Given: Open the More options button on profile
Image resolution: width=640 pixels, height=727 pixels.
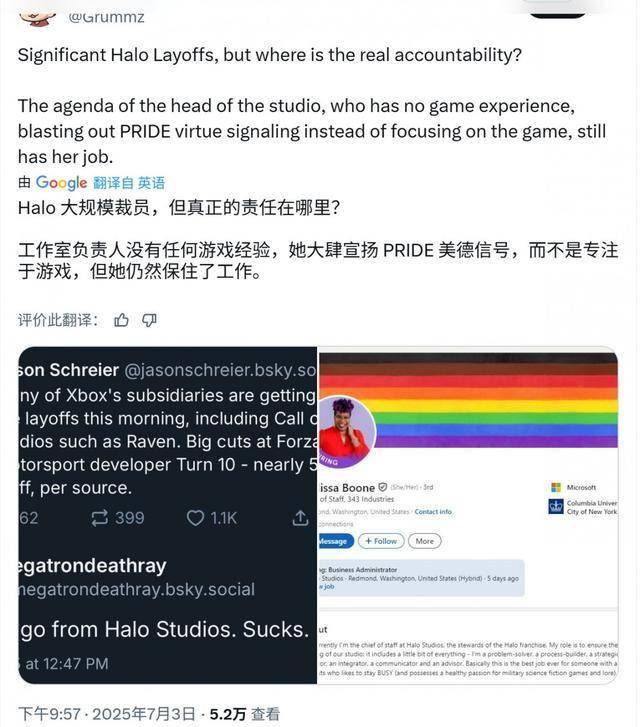Looking at the screenshot, I should 424,541.
